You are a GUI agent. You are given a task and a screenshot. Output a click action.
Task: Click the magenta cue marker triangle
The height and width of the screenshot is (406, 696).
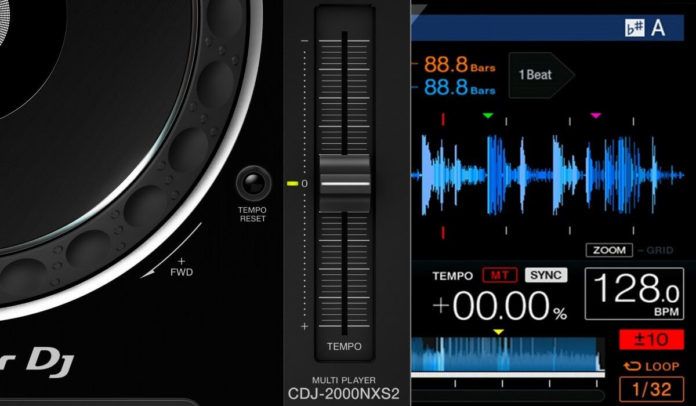pyautogui.click(x=596, y=115)
